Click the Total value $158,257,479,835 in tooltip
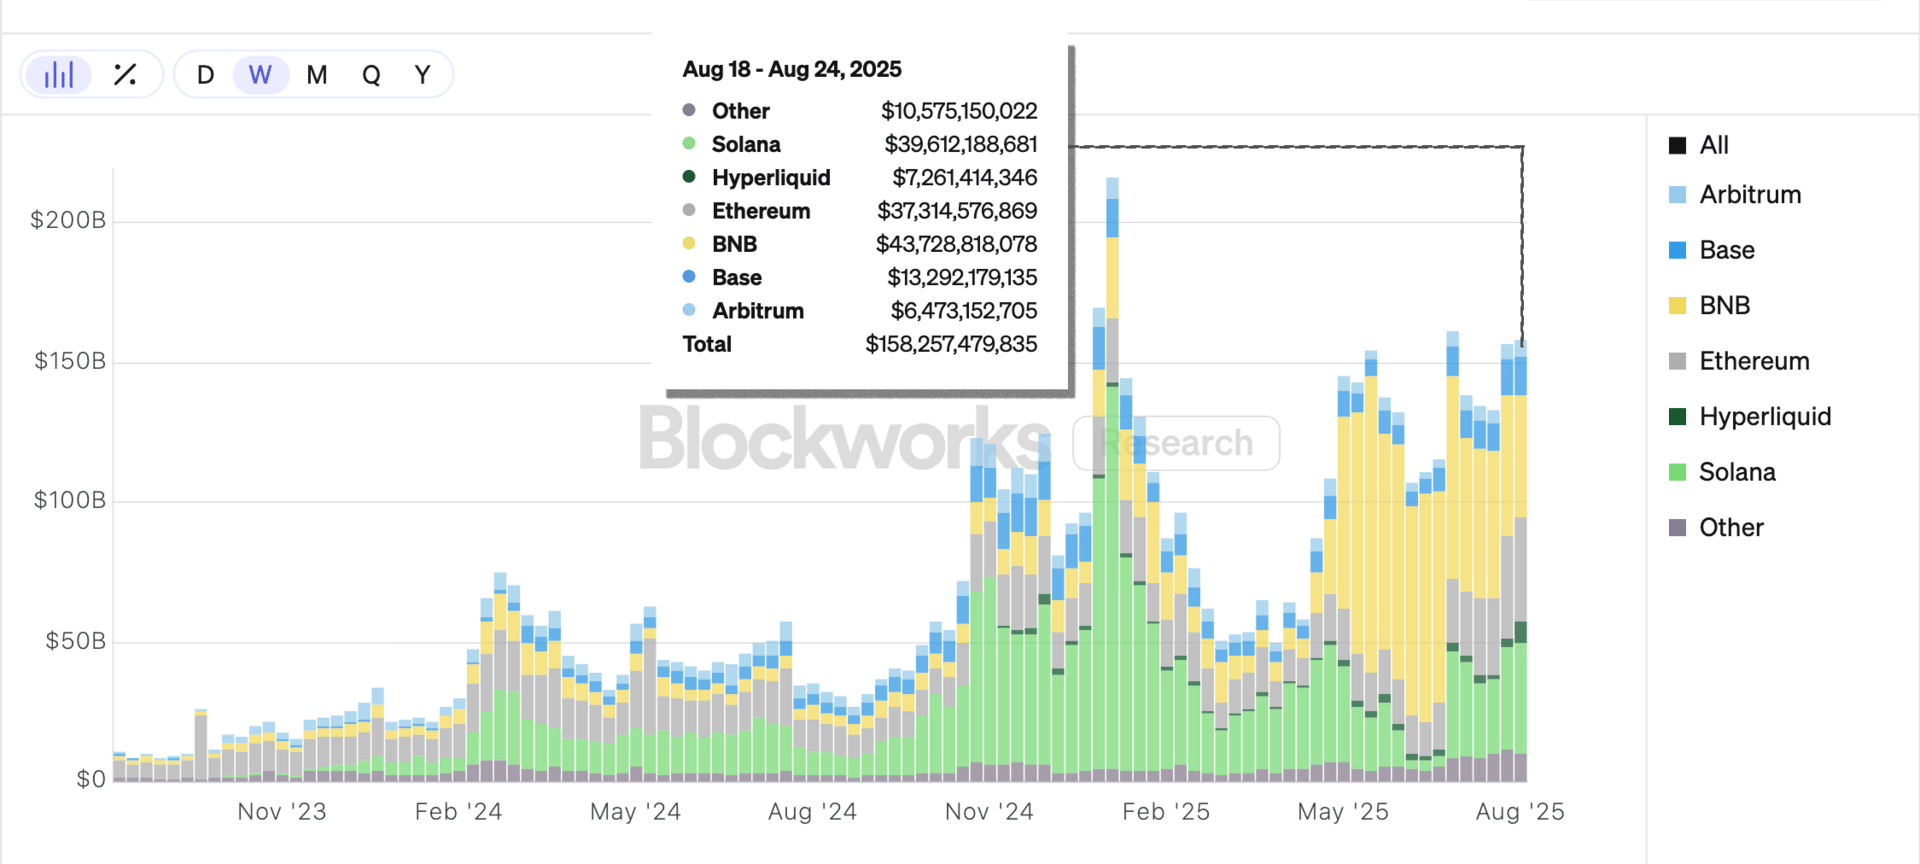This screenshot has height=864, width=1920. [951, 344]
